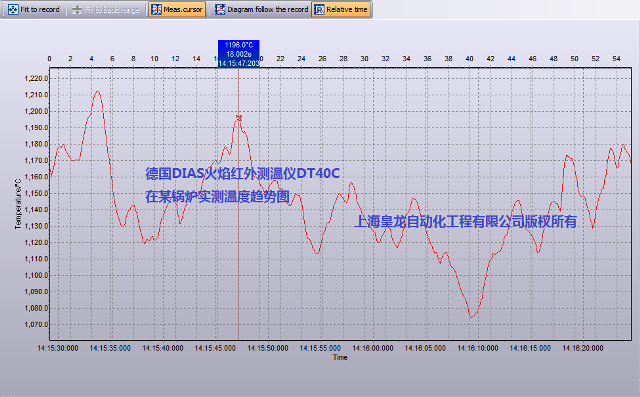Click the relative time tick 40
This screenshot has width=640, height=397.
pyautogui.click(x=469, y=59)
